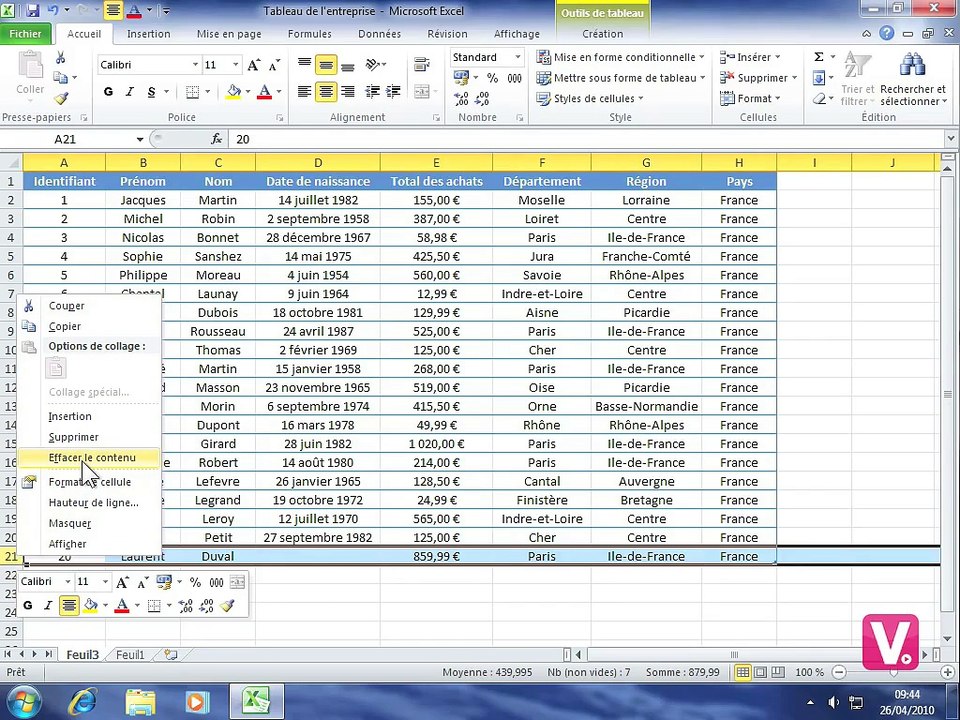Toggle underline S in the ribbon
This screenshot has height=720, width=960.
(x=151, y=92)
